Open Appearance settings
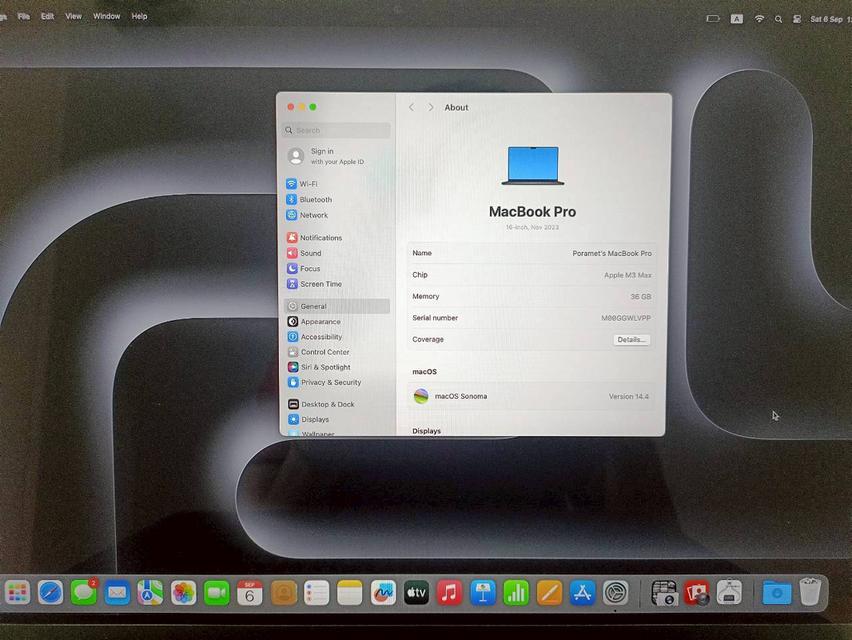852x640 pixels. pos(314,322)
